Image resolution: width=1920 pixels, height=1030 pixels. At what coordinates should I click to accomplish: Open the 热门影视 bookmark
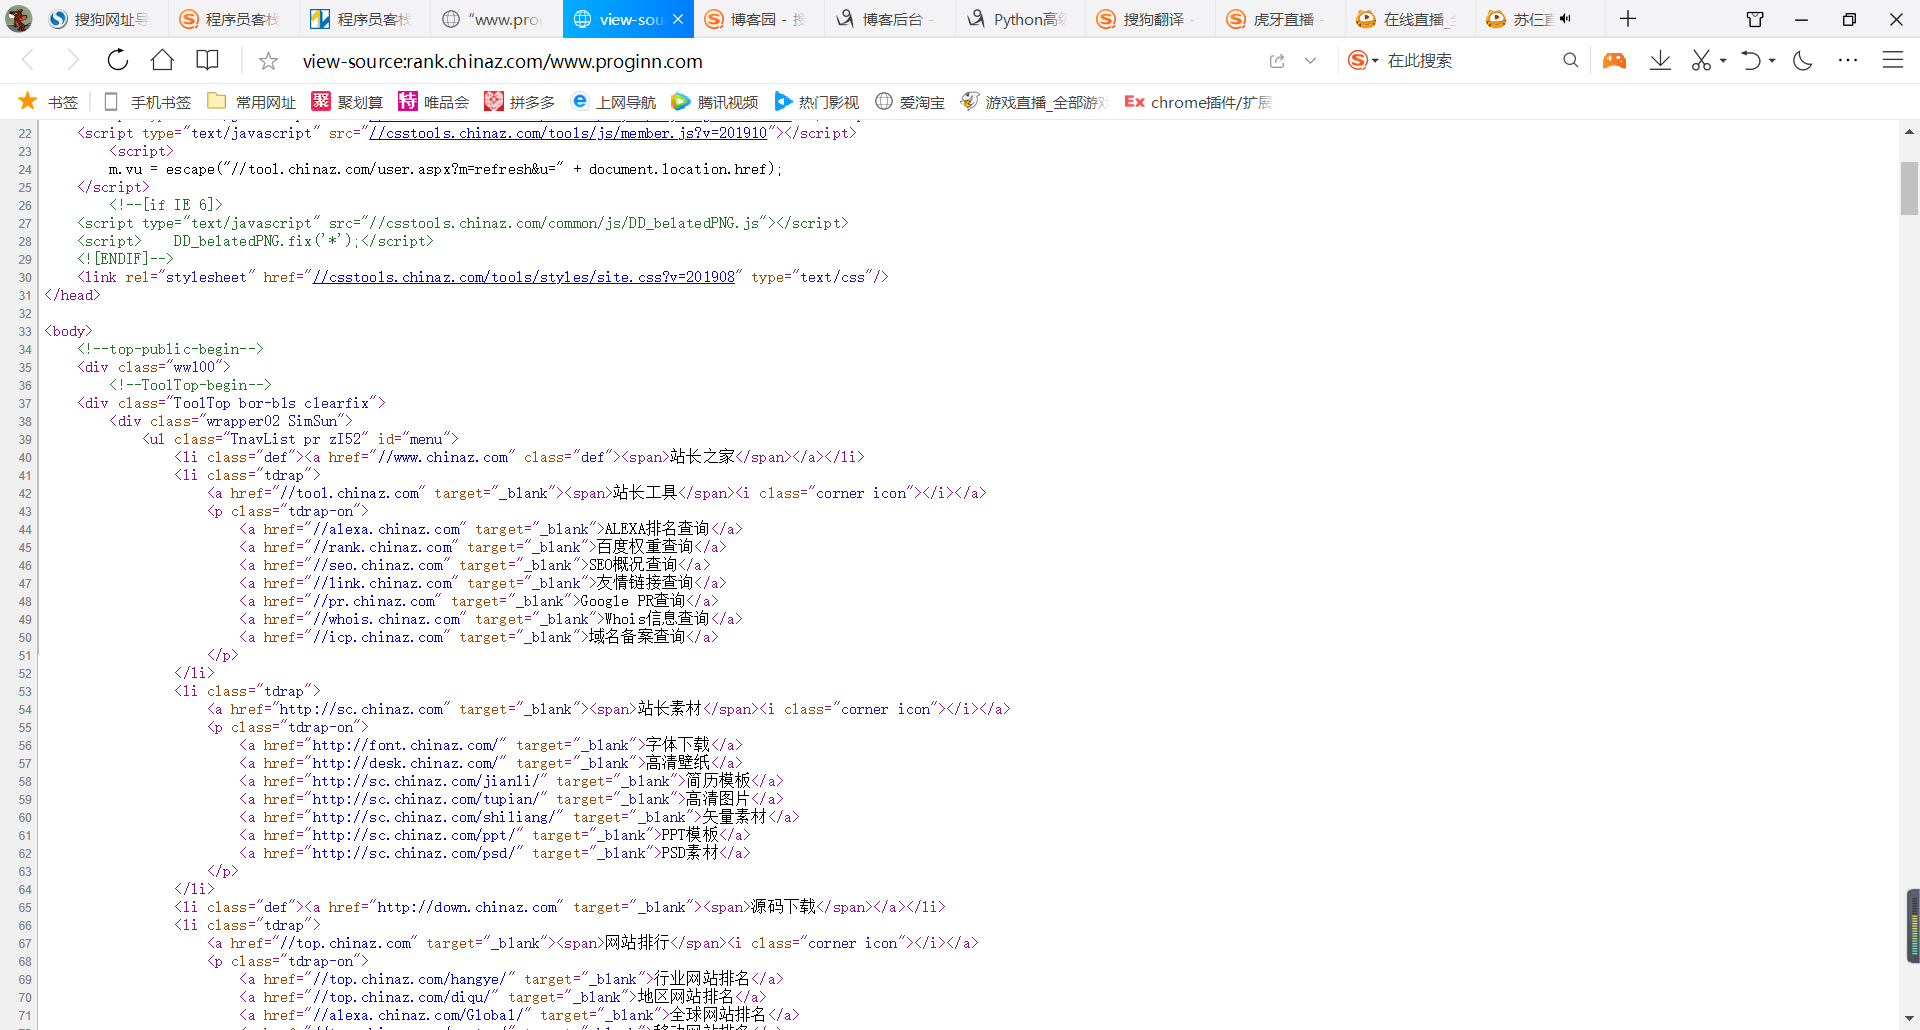[816, 102]
